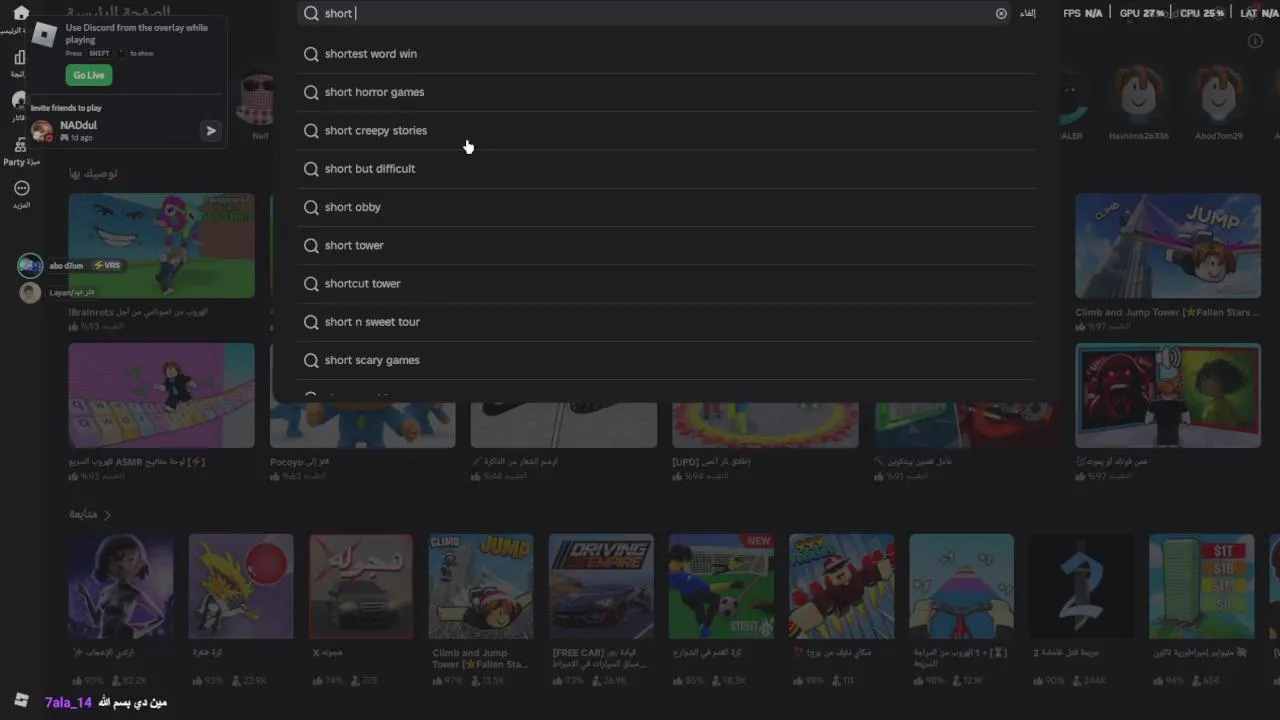This screenshot has width=1280, height=720.
Task: Click the Go Live button in Discord overlay
Action: [x=89, y=75]
